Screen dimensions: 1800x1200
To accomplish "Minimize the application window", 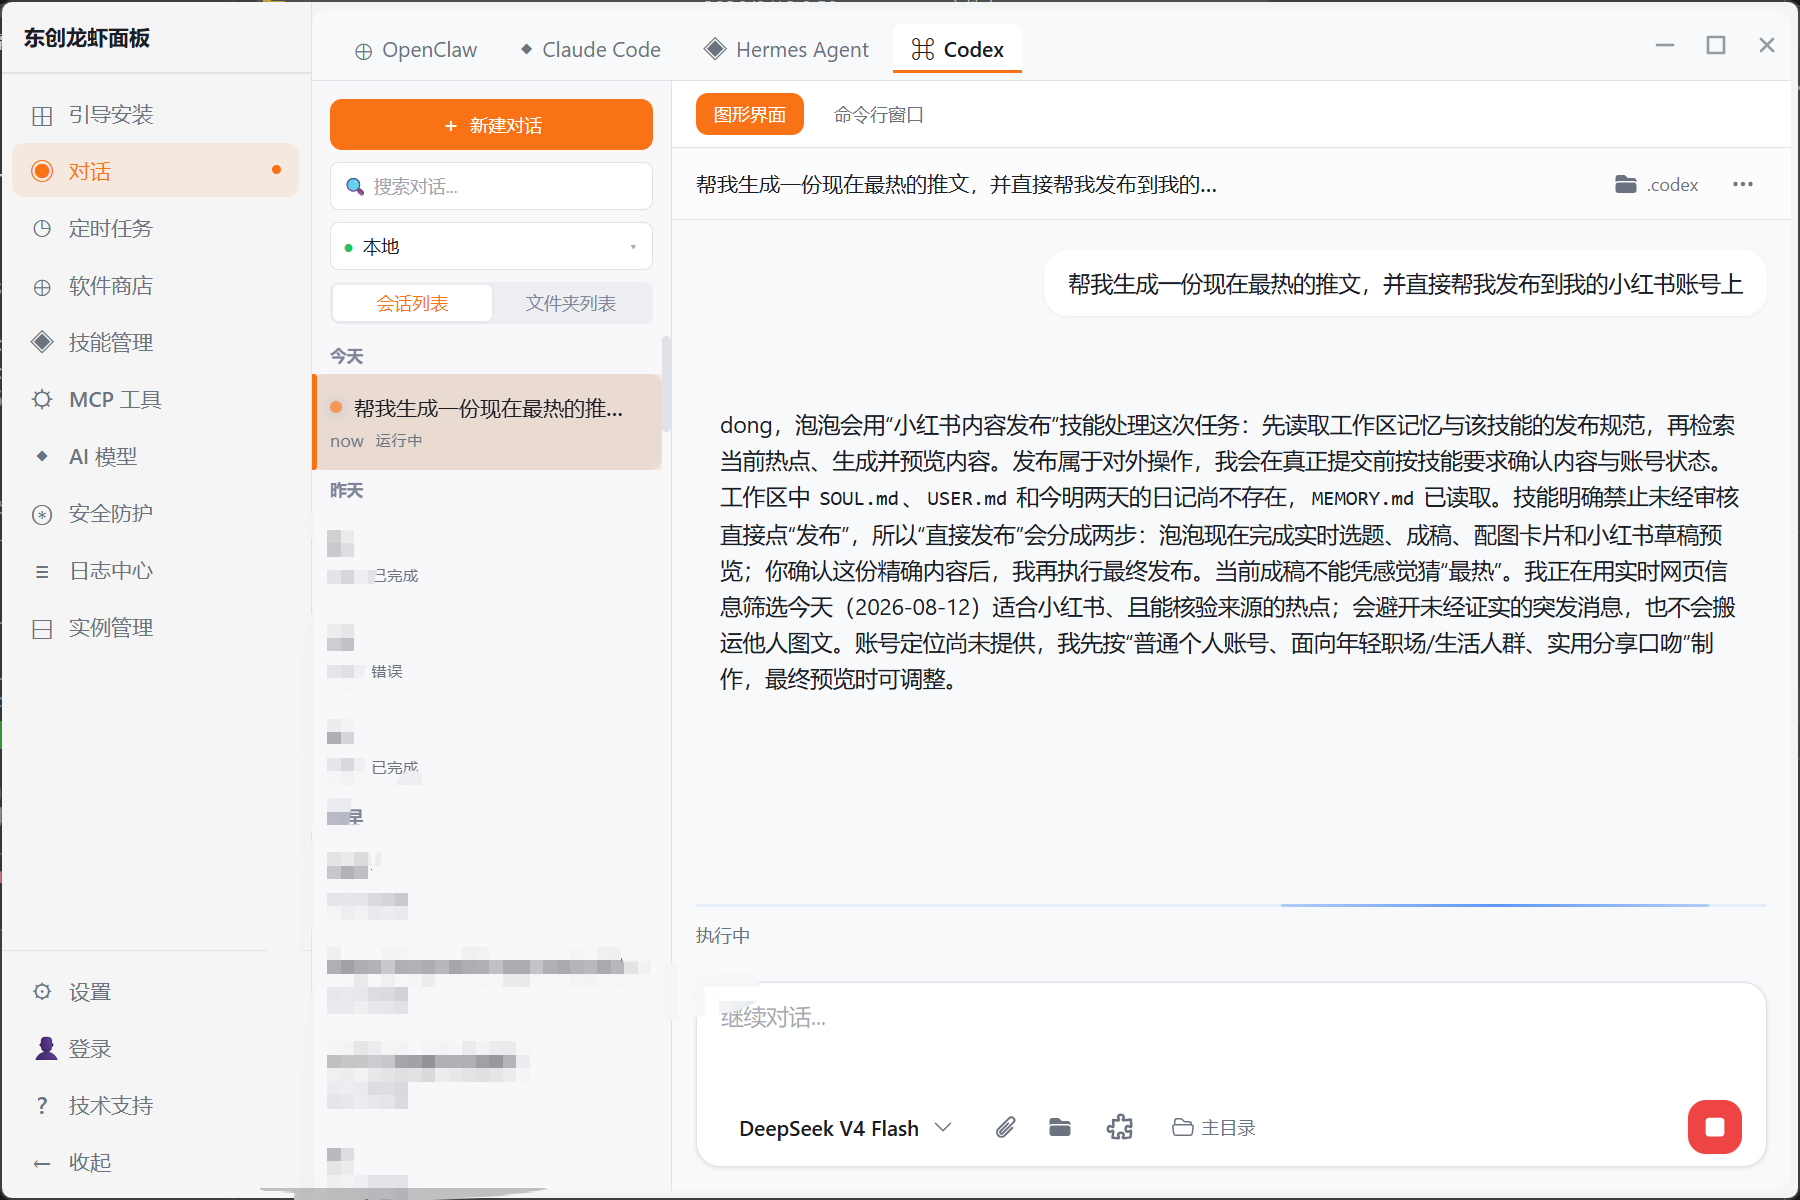I will point(1665,45).
